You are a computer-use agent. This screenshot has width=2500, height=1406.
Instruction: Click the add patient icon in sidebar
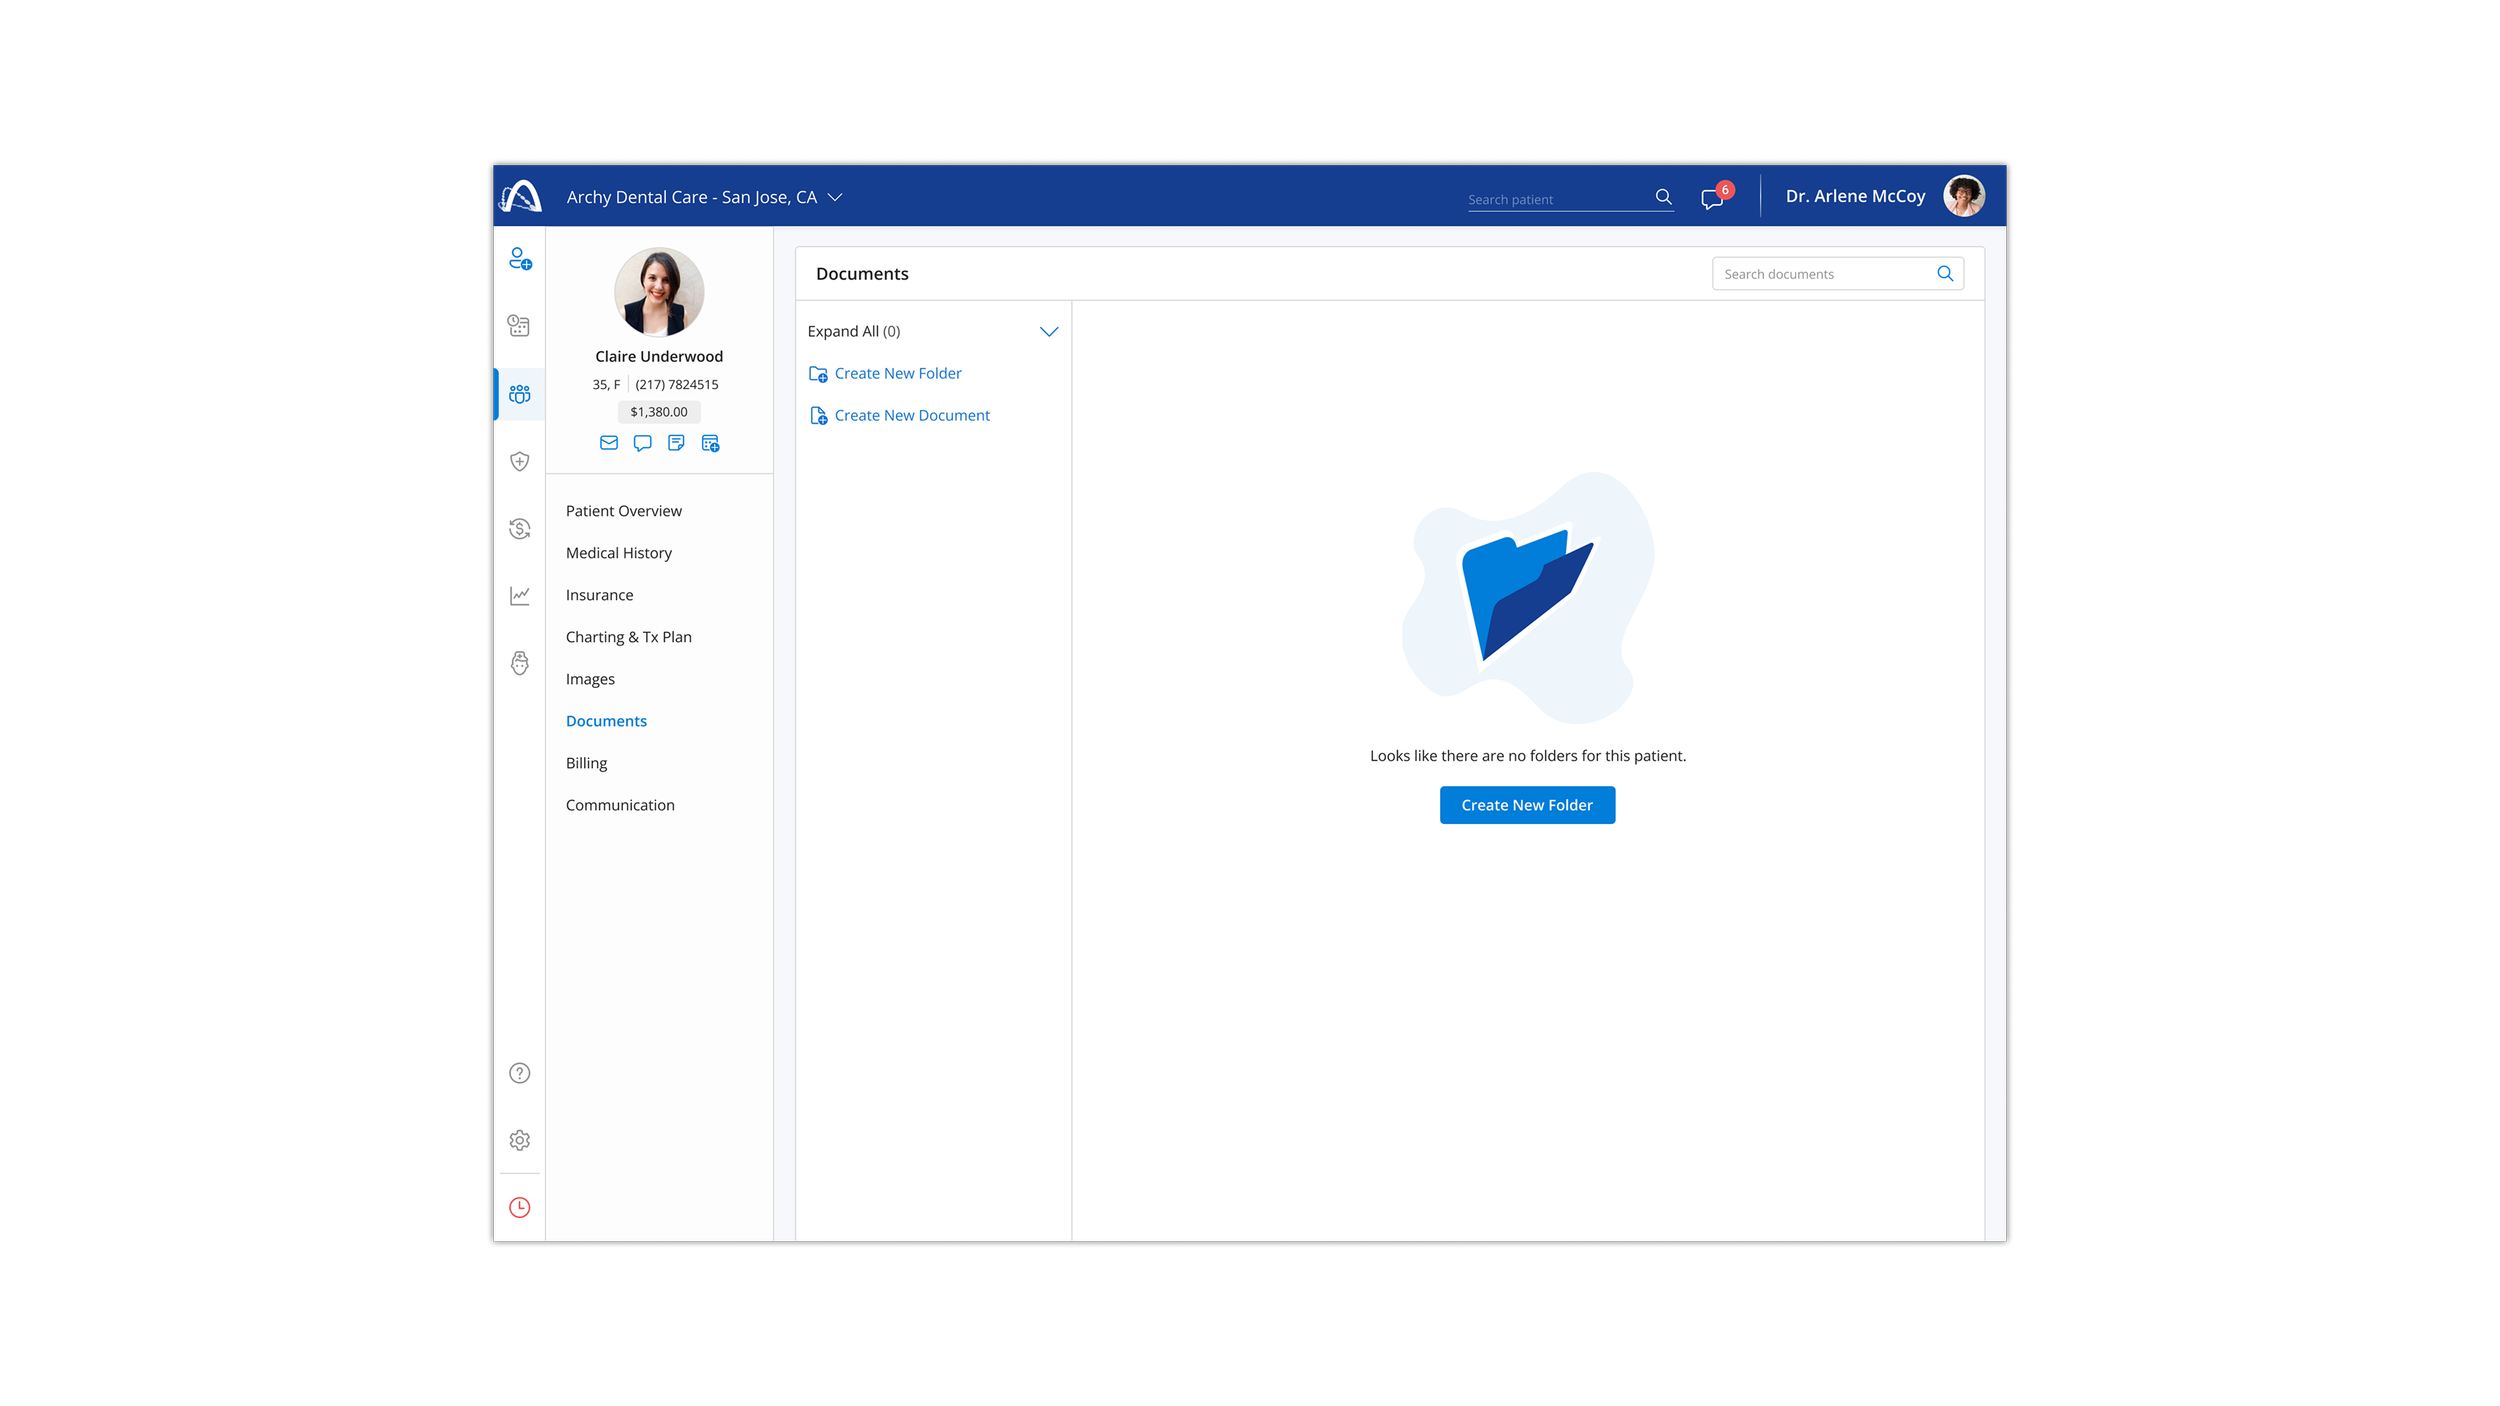[x=520, y=259]
